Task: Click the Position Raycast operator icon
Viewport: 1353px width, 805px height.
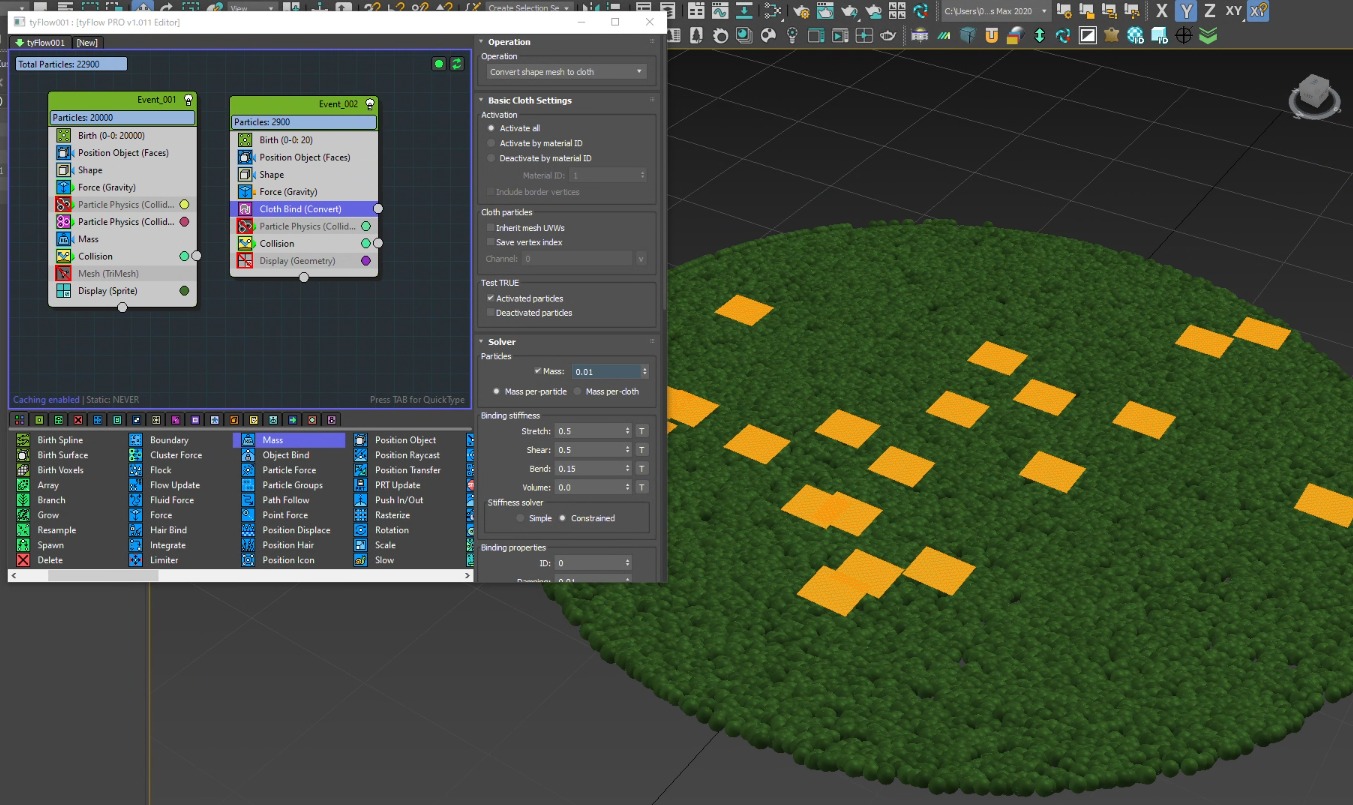Action: click(x=360, y=455)
